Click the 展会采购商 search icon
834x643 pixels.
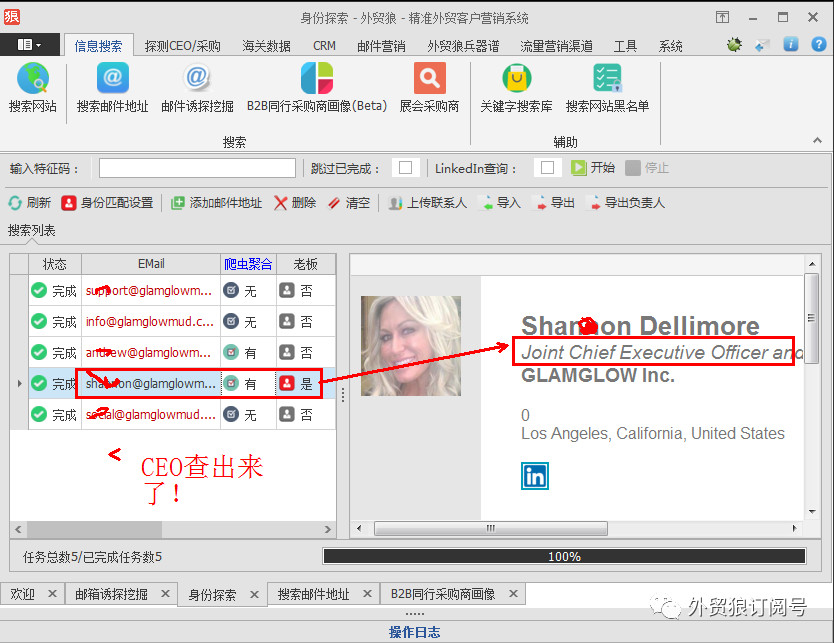point(429,79)
